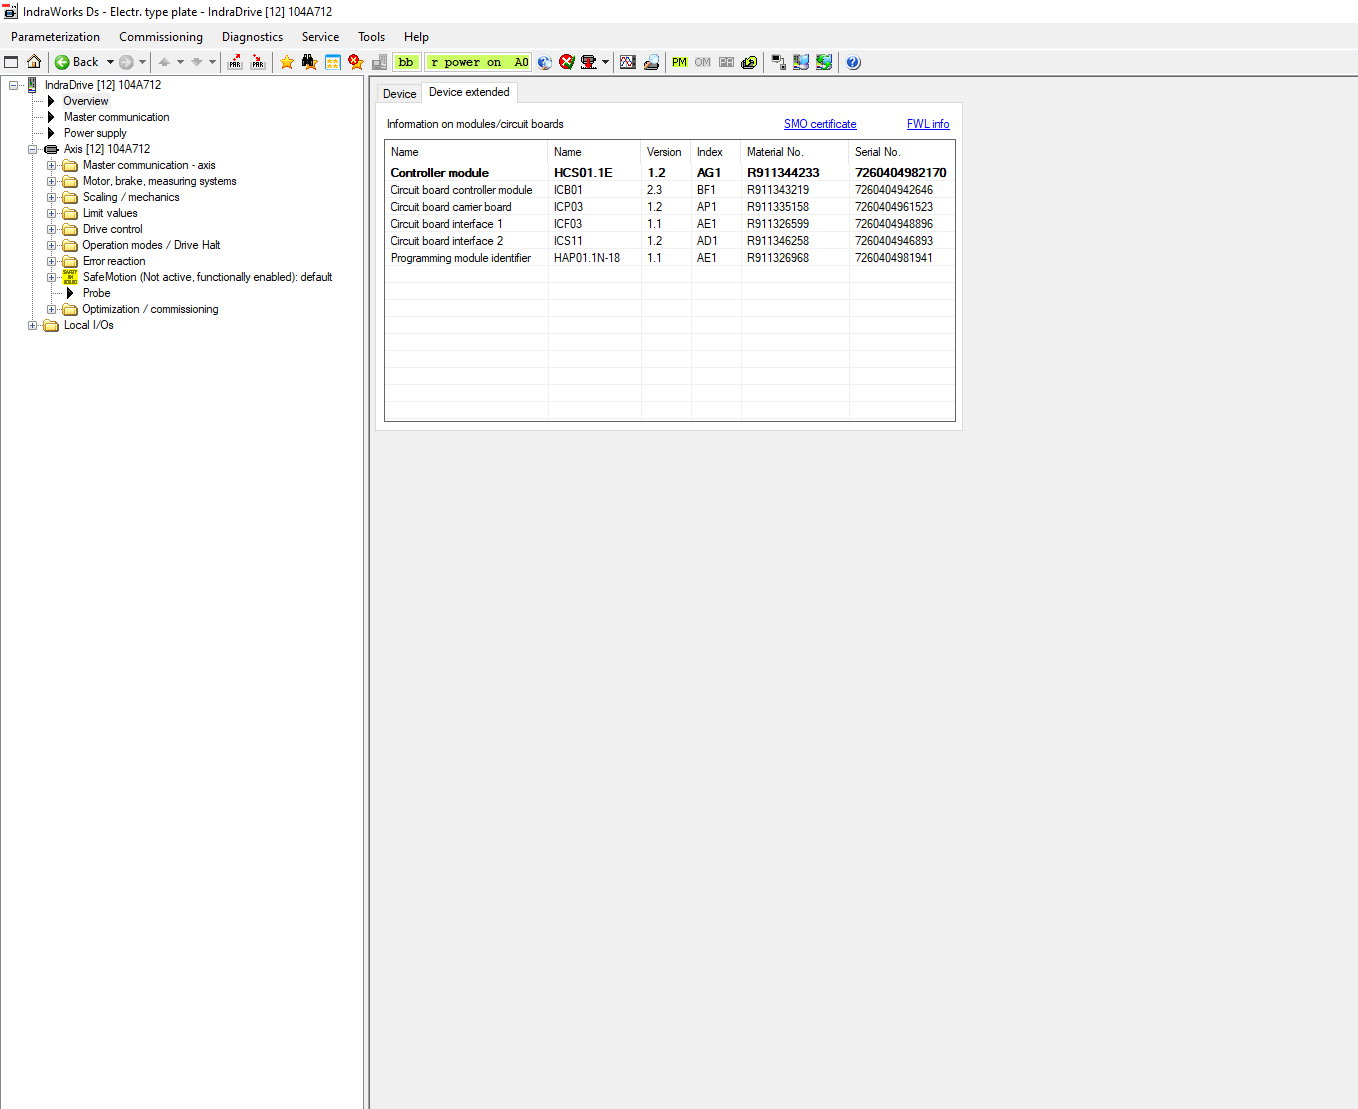Open the blue Help question mark icon
Image resolution: width=1358 pixels, height=1109 pixels.
coord(853,62)
